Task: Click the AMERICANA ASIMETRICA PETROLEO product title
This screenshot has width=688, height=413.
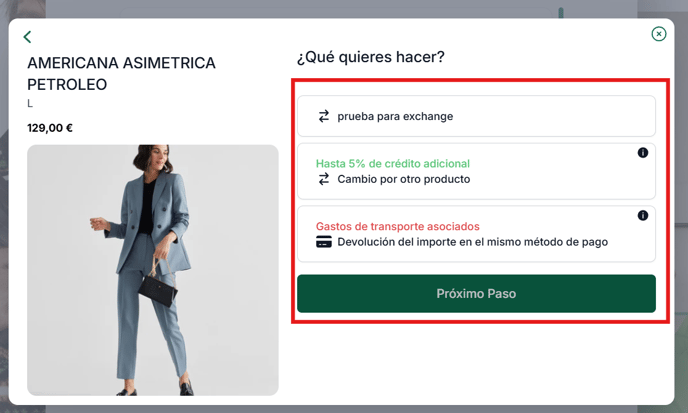Action: coord(122,74)
